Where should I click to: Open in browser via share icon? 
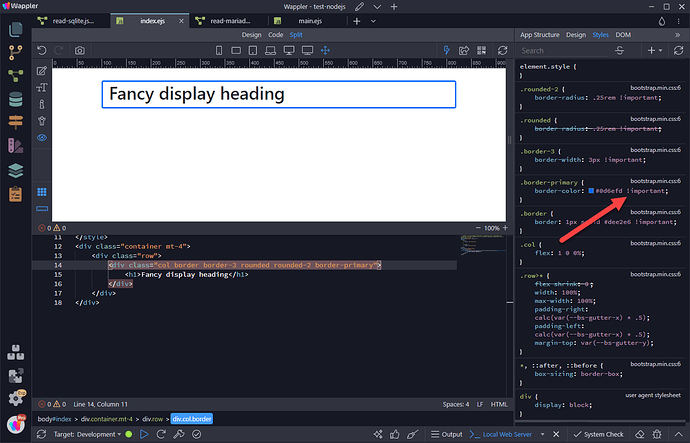point(464,50)
